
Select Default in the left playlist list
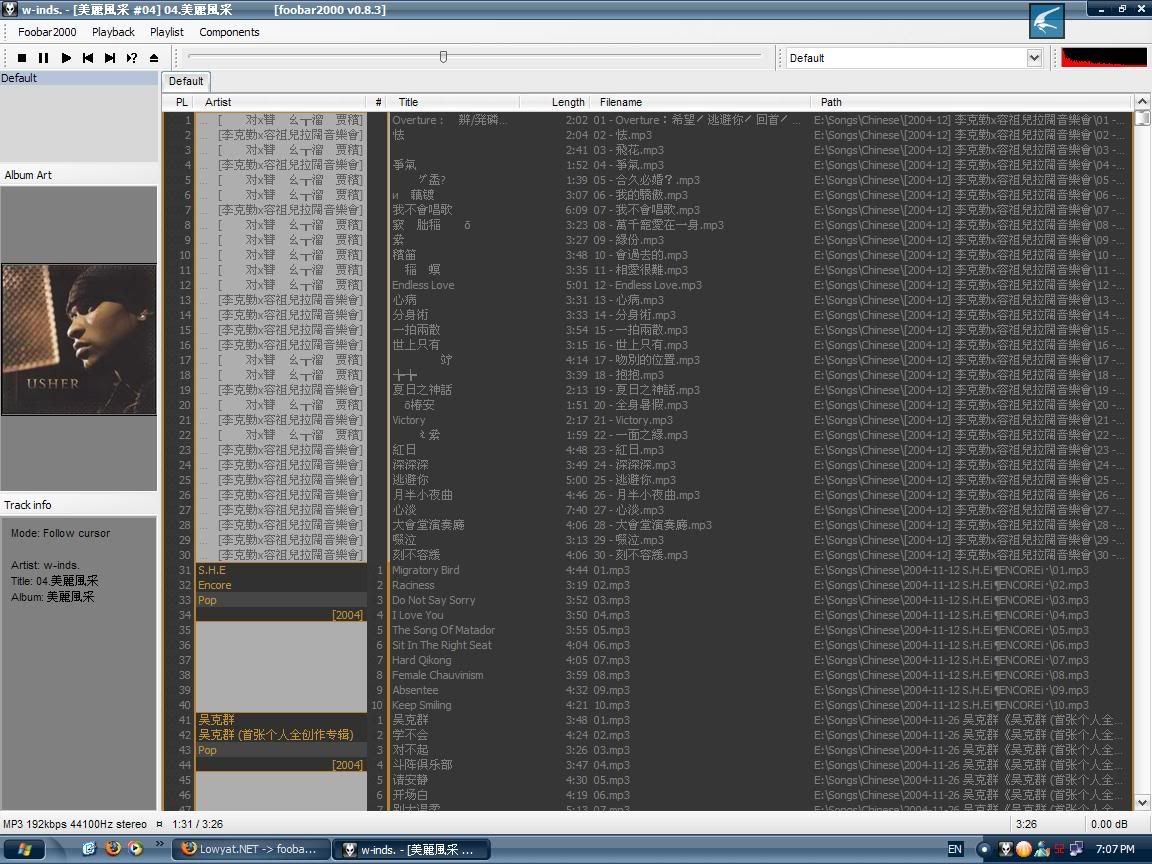point(79,78)
